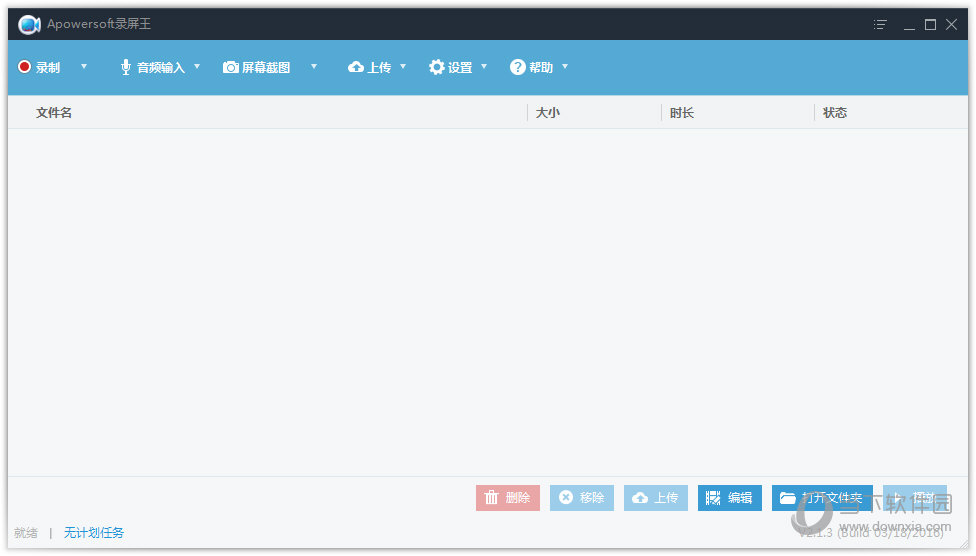976x556 pixels.
Task: Click the audio input microphone icon
Action: pyautogui.click(x=126, y=67)
